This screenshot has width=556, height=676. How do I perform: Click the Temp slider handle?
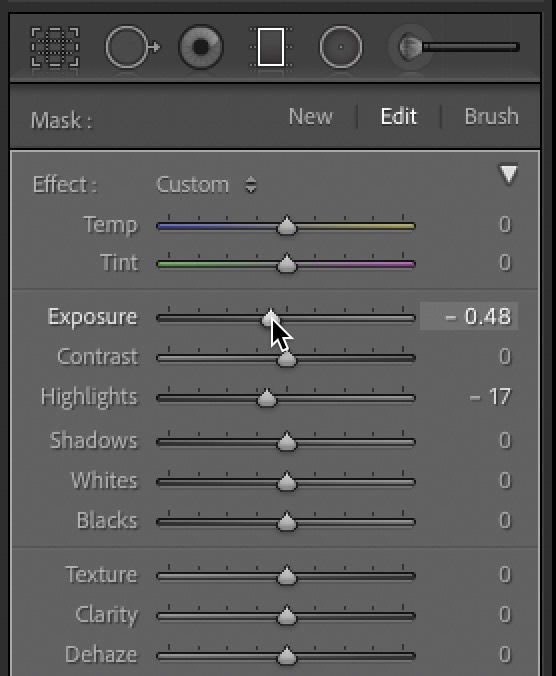click(287, 225)
